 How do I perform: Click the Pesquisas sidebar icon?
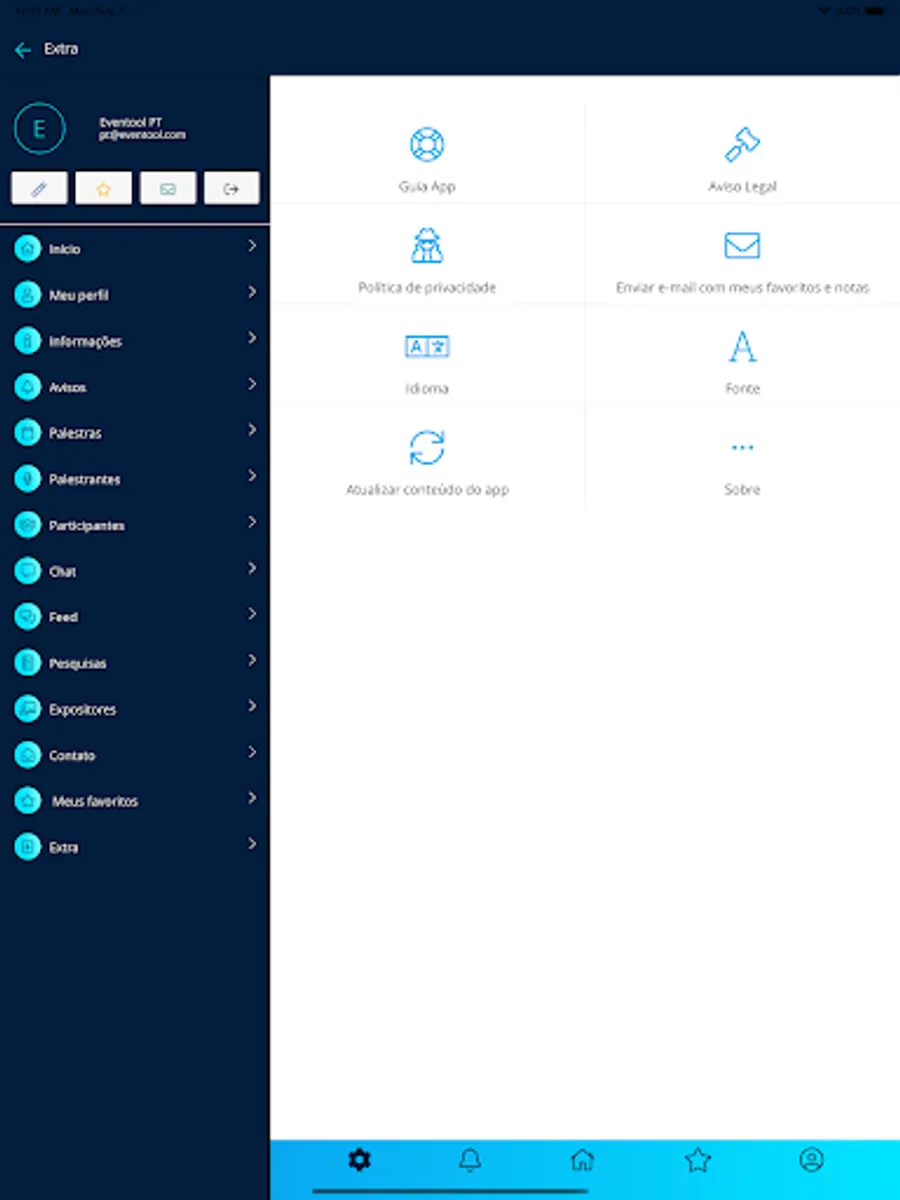tap(27, 663)
